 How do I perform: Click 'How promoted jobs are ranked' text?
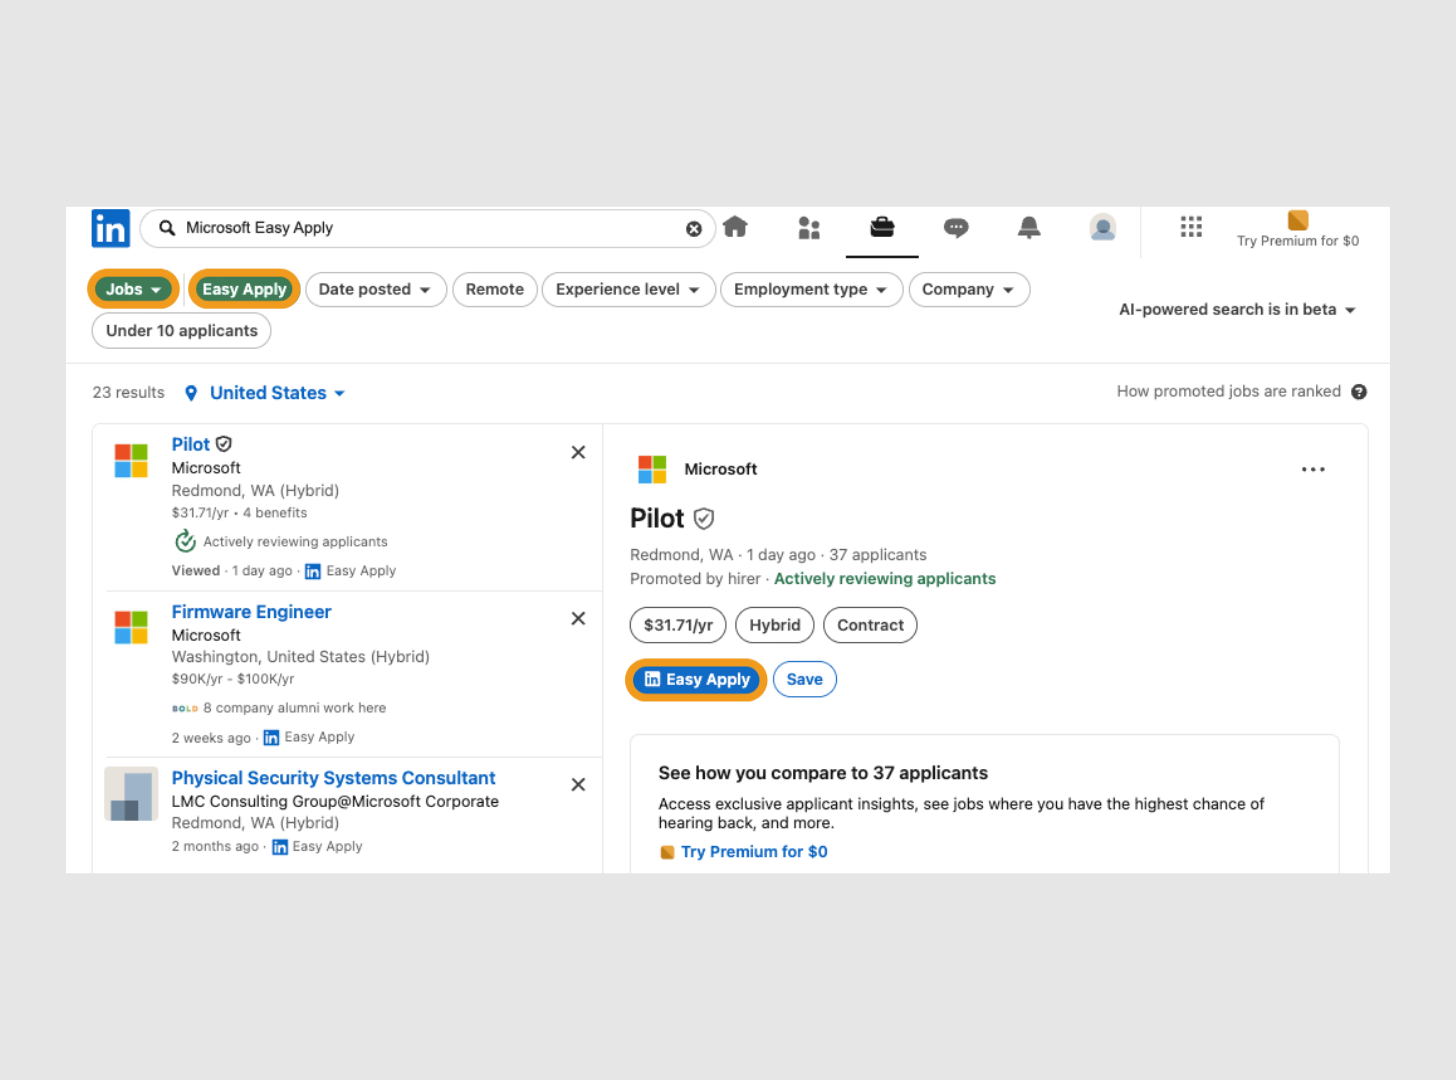click(x=1228, y=392)
